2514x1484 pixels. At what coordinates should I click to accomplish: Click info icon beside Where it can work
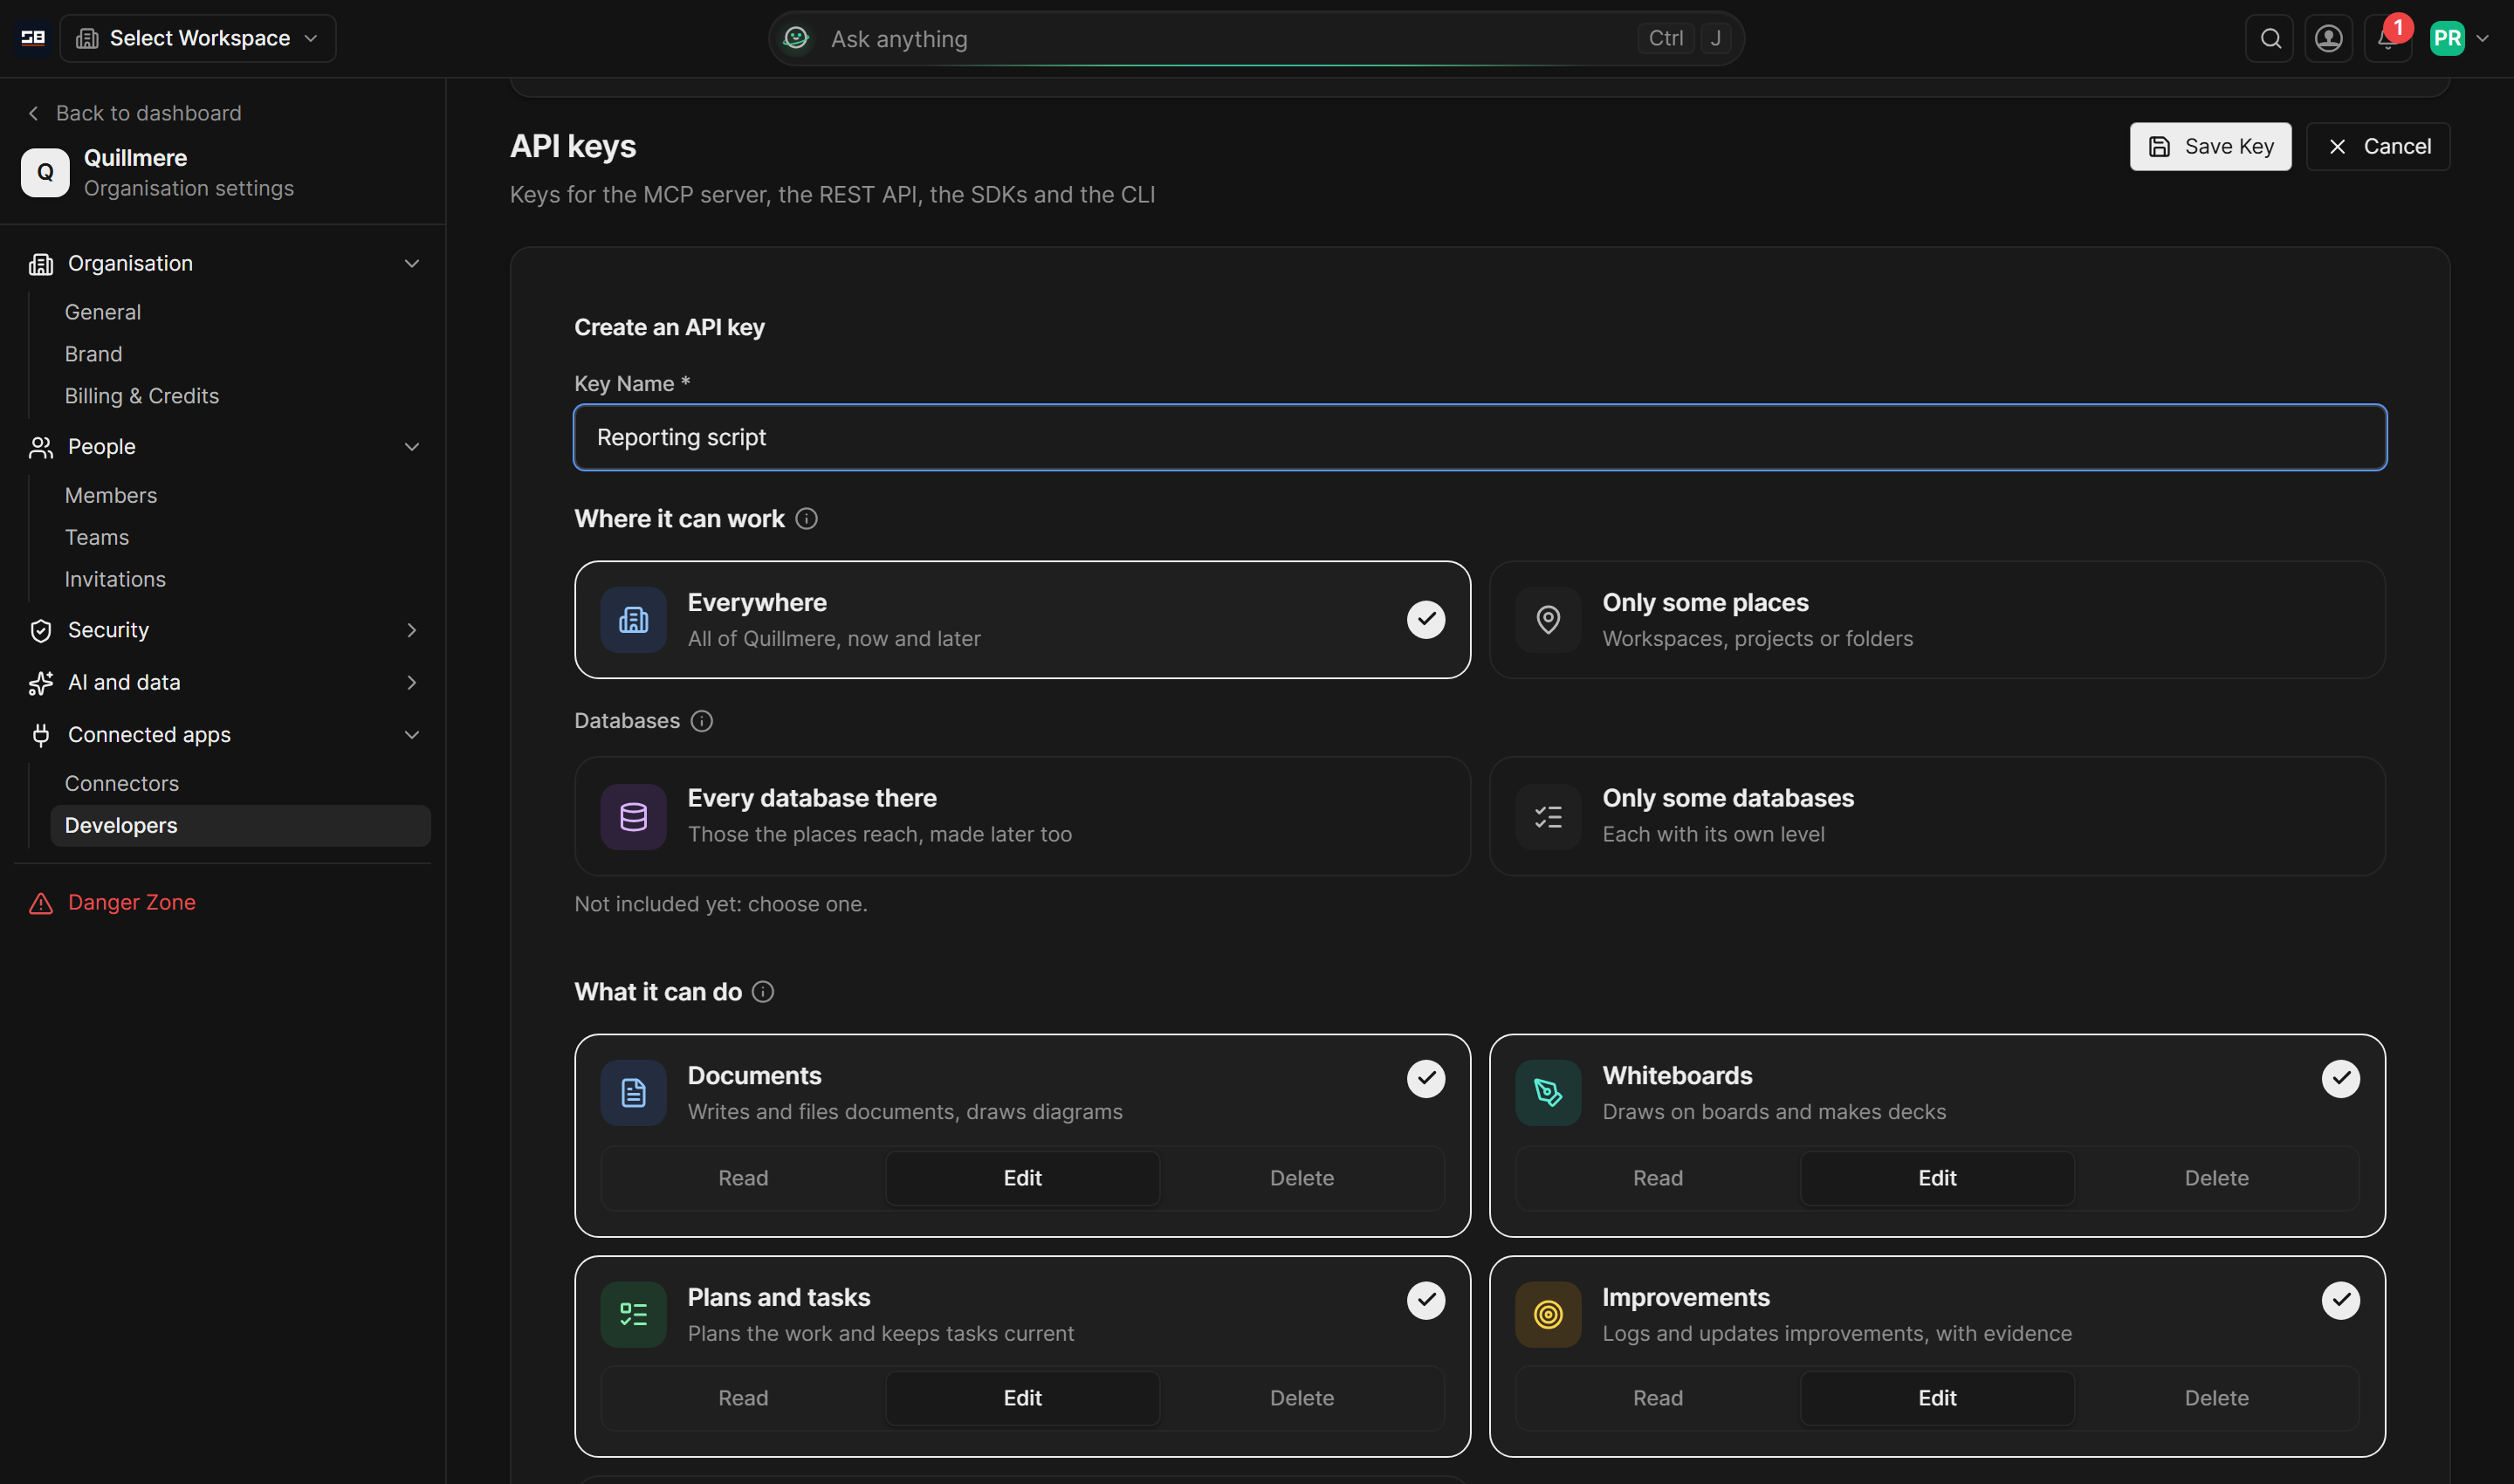[x=806, y=519]
